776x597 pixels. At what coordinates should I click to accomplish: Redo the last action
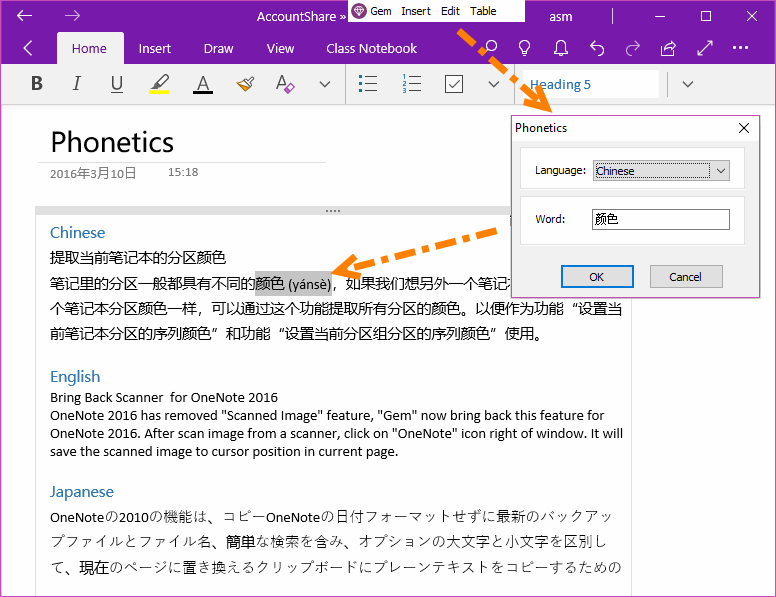632,48
